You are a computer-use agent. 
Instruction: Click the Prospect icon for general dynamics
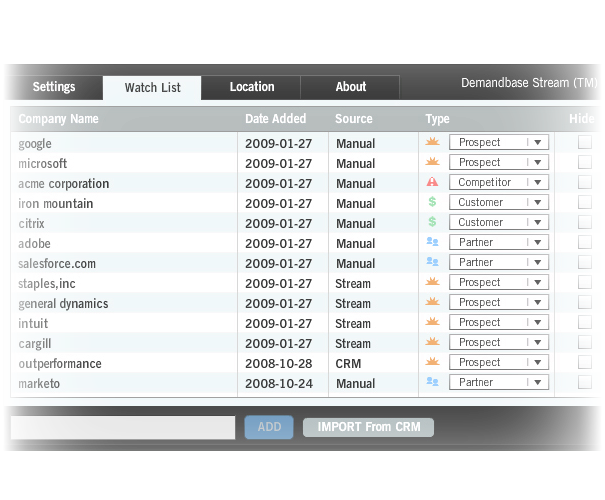click(x=432, y=302)
